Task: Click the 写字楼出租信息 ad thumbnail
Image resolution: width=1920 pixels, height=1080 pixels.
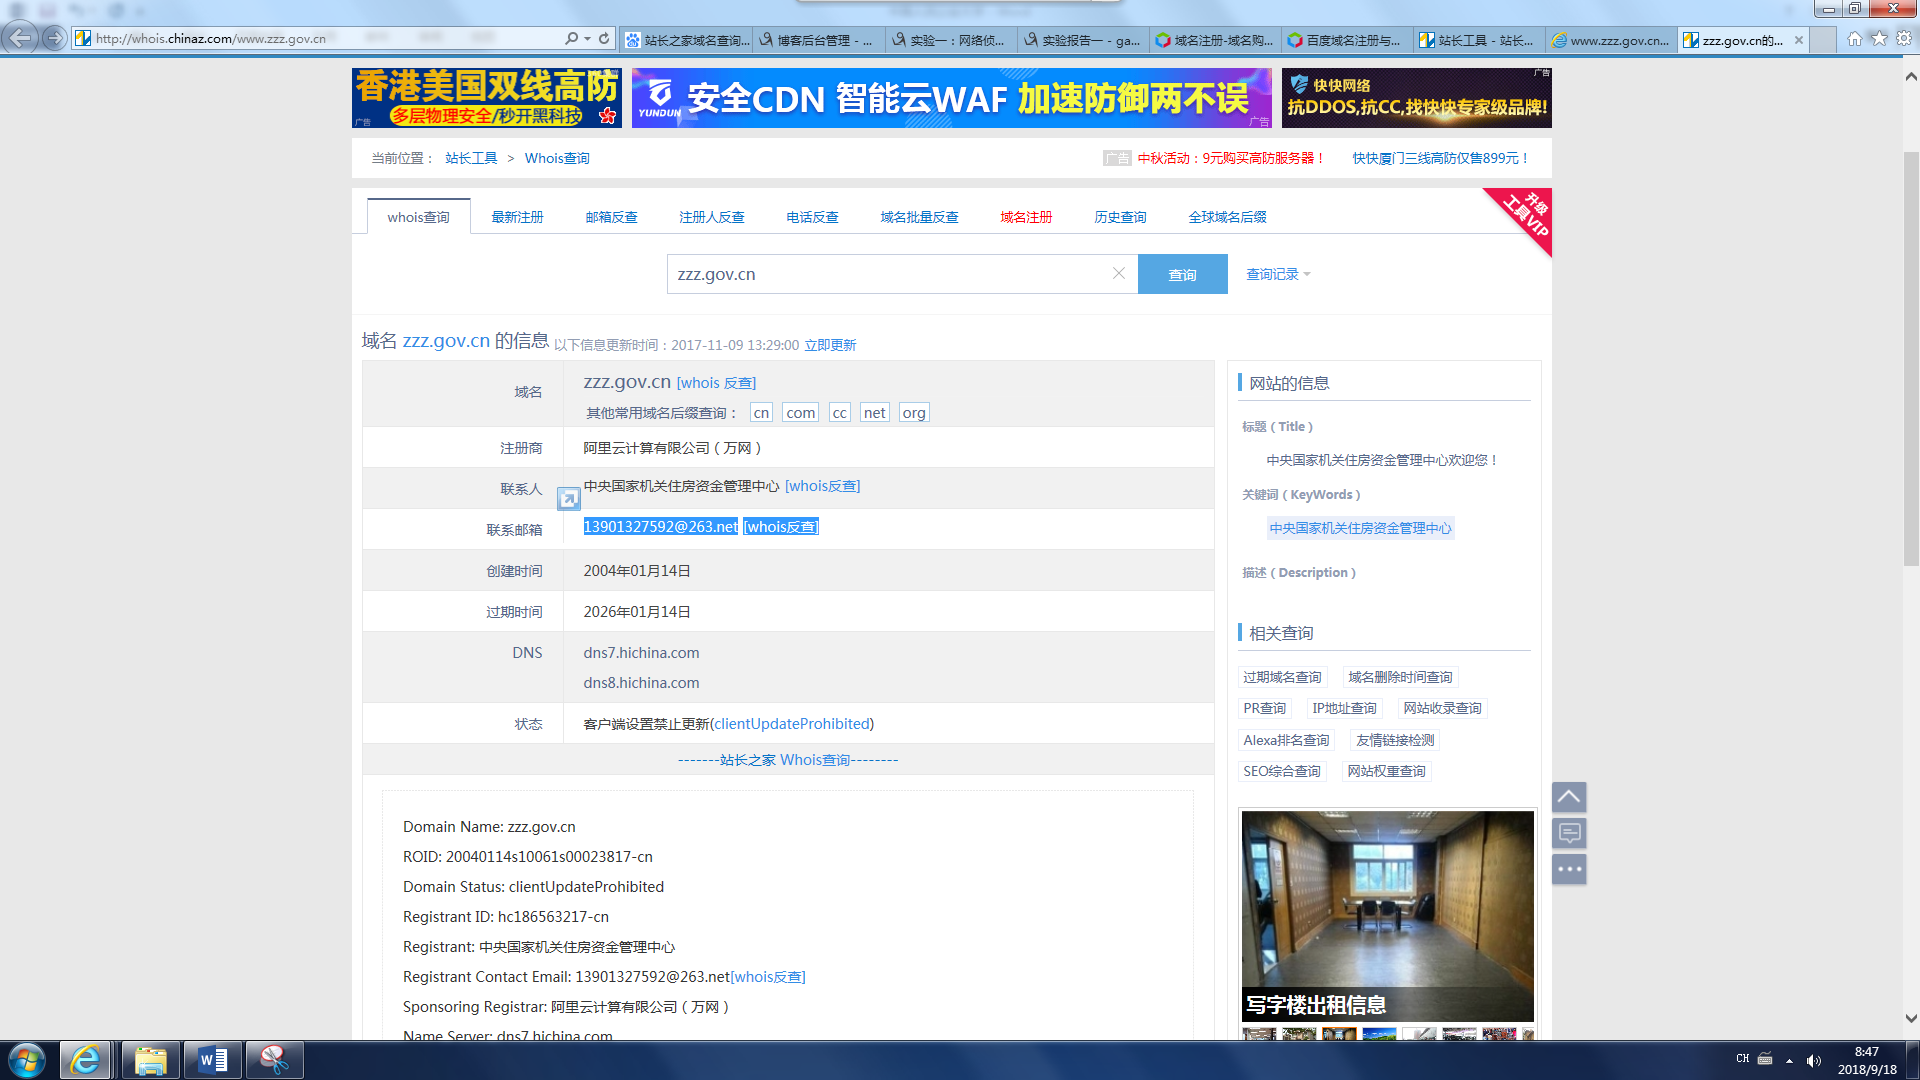Action: (x=1387, y=915)
